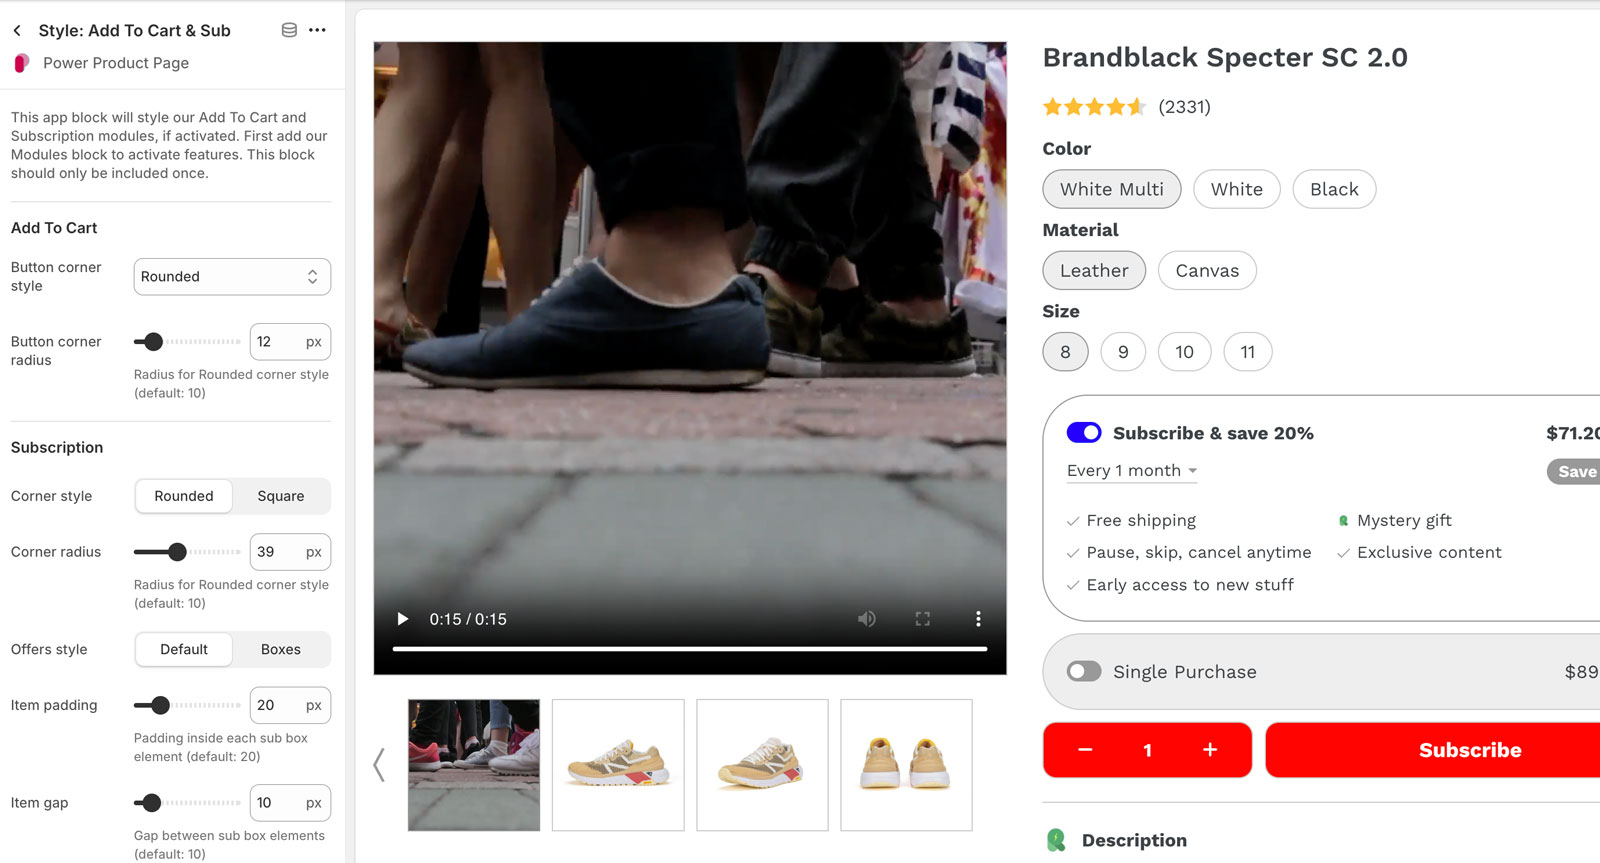The height and width of the screenshot is (863, 1600).
Task: Select Default offers style
Action: point(184,650)
